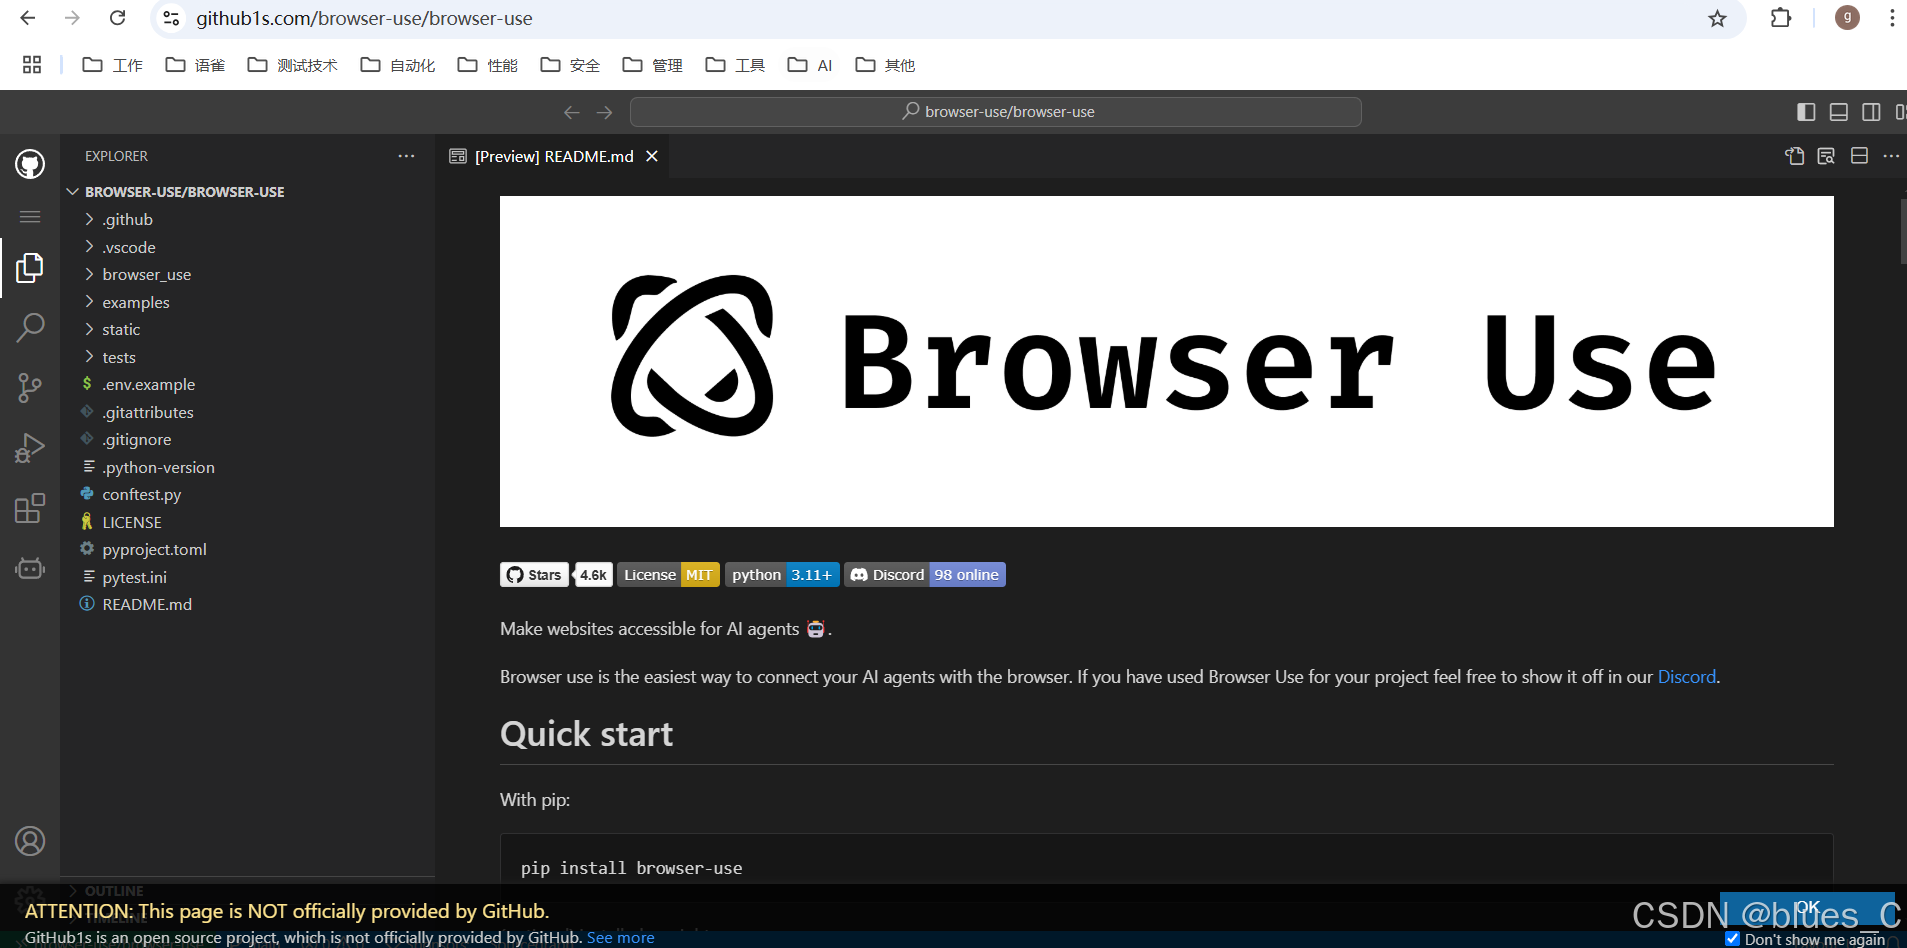1907x948 pixels.
Task: Open the browser apps grid icon
Action: 32,65
